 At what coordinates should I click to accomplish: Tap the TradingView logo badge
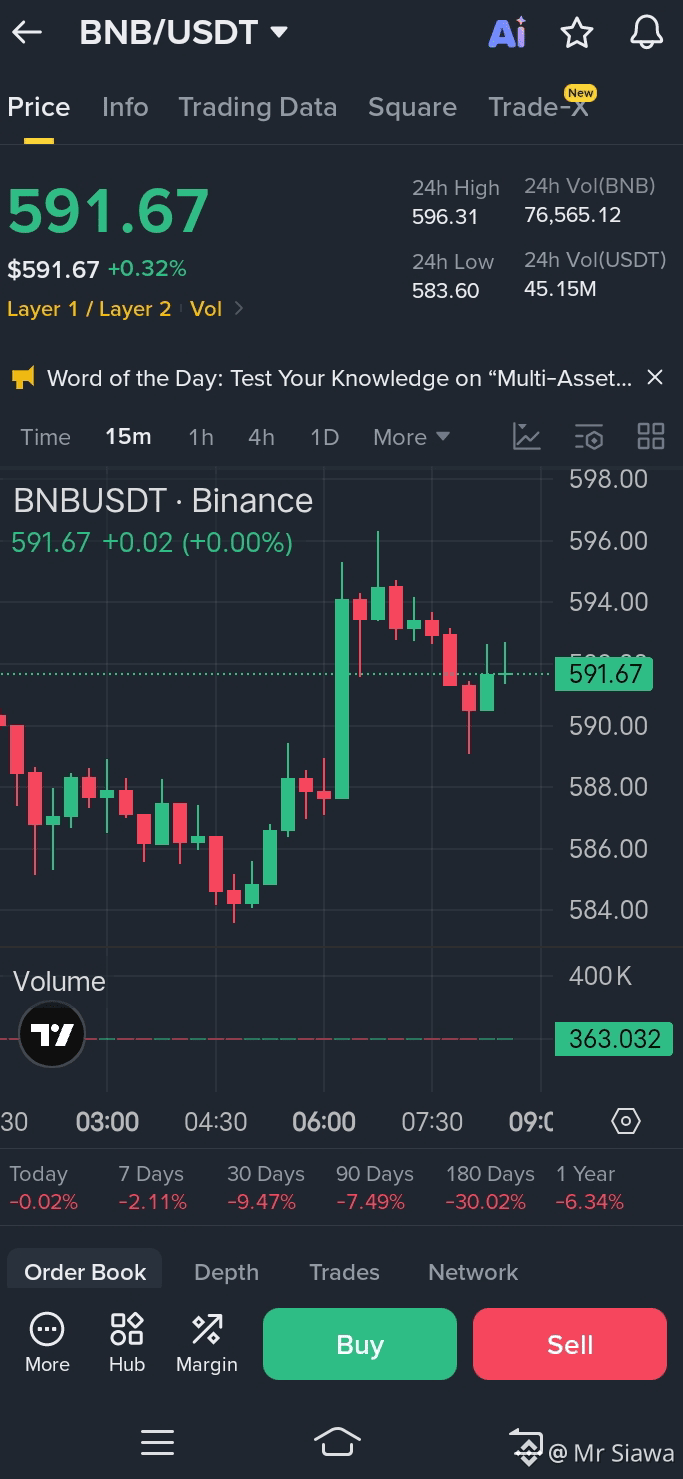(52, 1034)
